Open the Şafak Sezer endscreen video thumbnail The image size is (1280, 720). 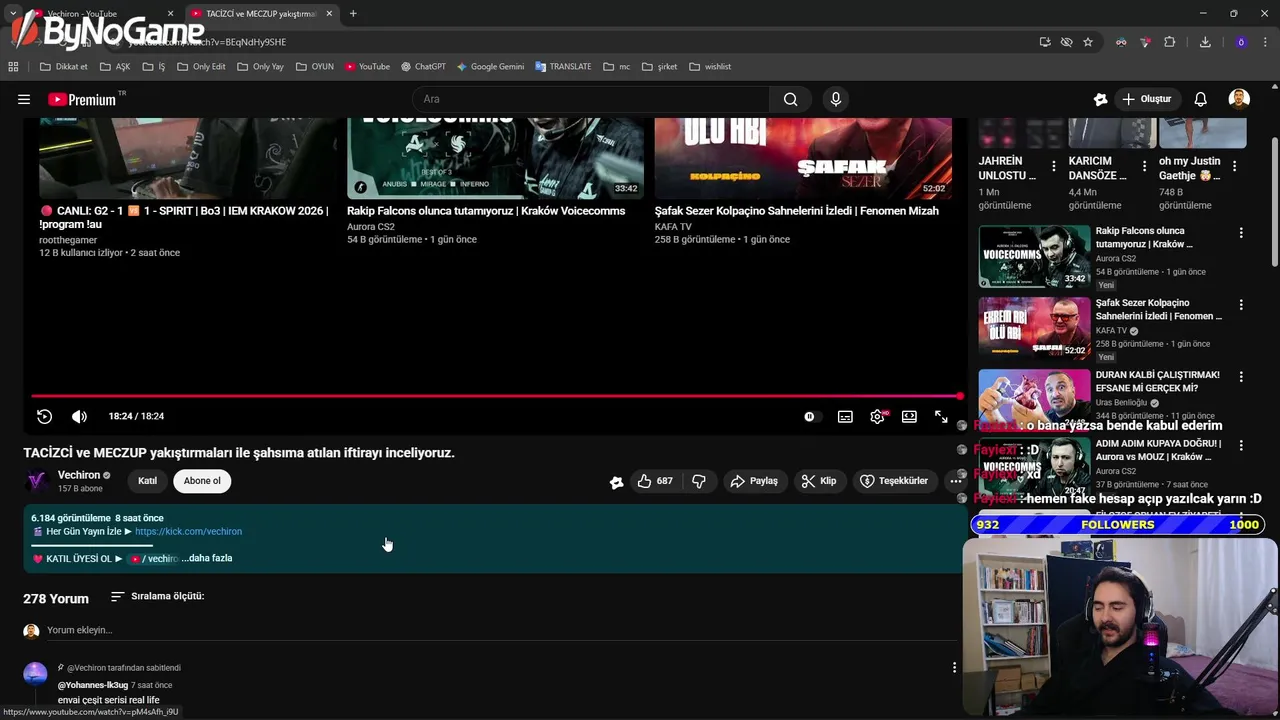tap(803, 159)
